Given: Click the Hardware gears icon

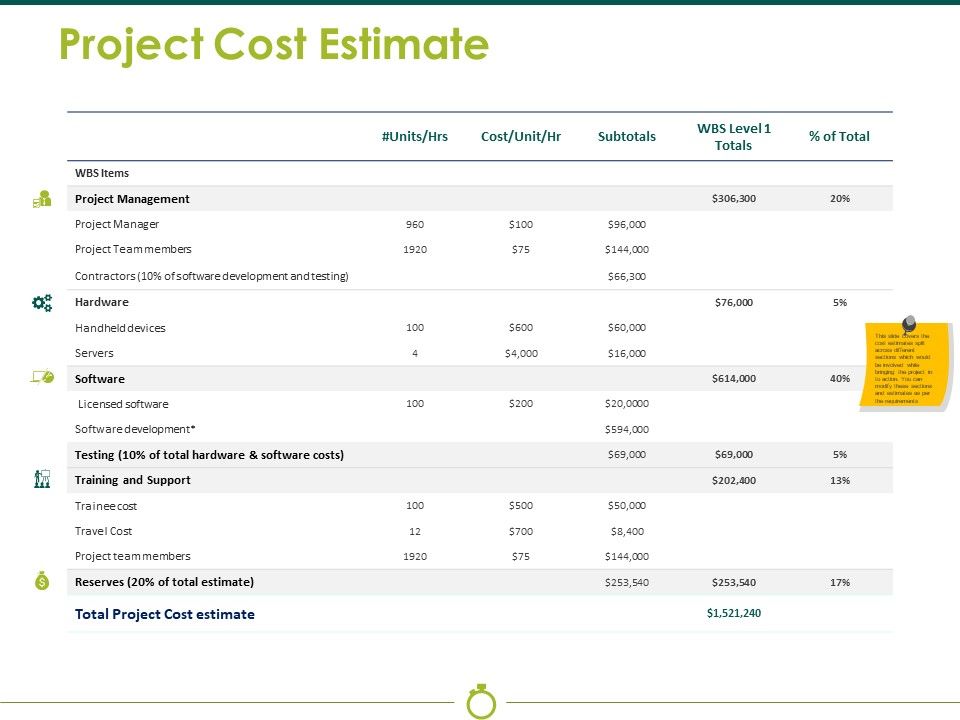Looking at the screenshot, I should point(42,302).
